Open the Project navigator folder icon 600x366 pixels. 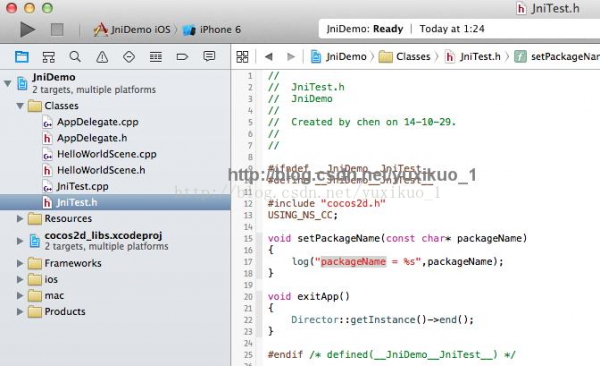click(22, 57)
